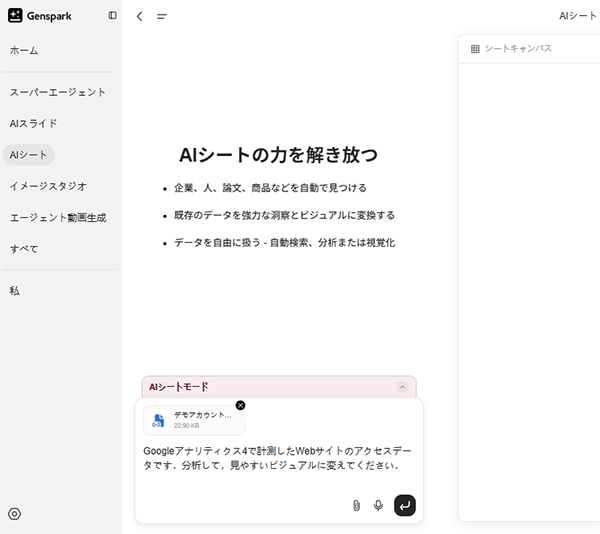Open the attached デモアカウント file chip
This screenshot has width=600, height=534.
click(194, 420)
